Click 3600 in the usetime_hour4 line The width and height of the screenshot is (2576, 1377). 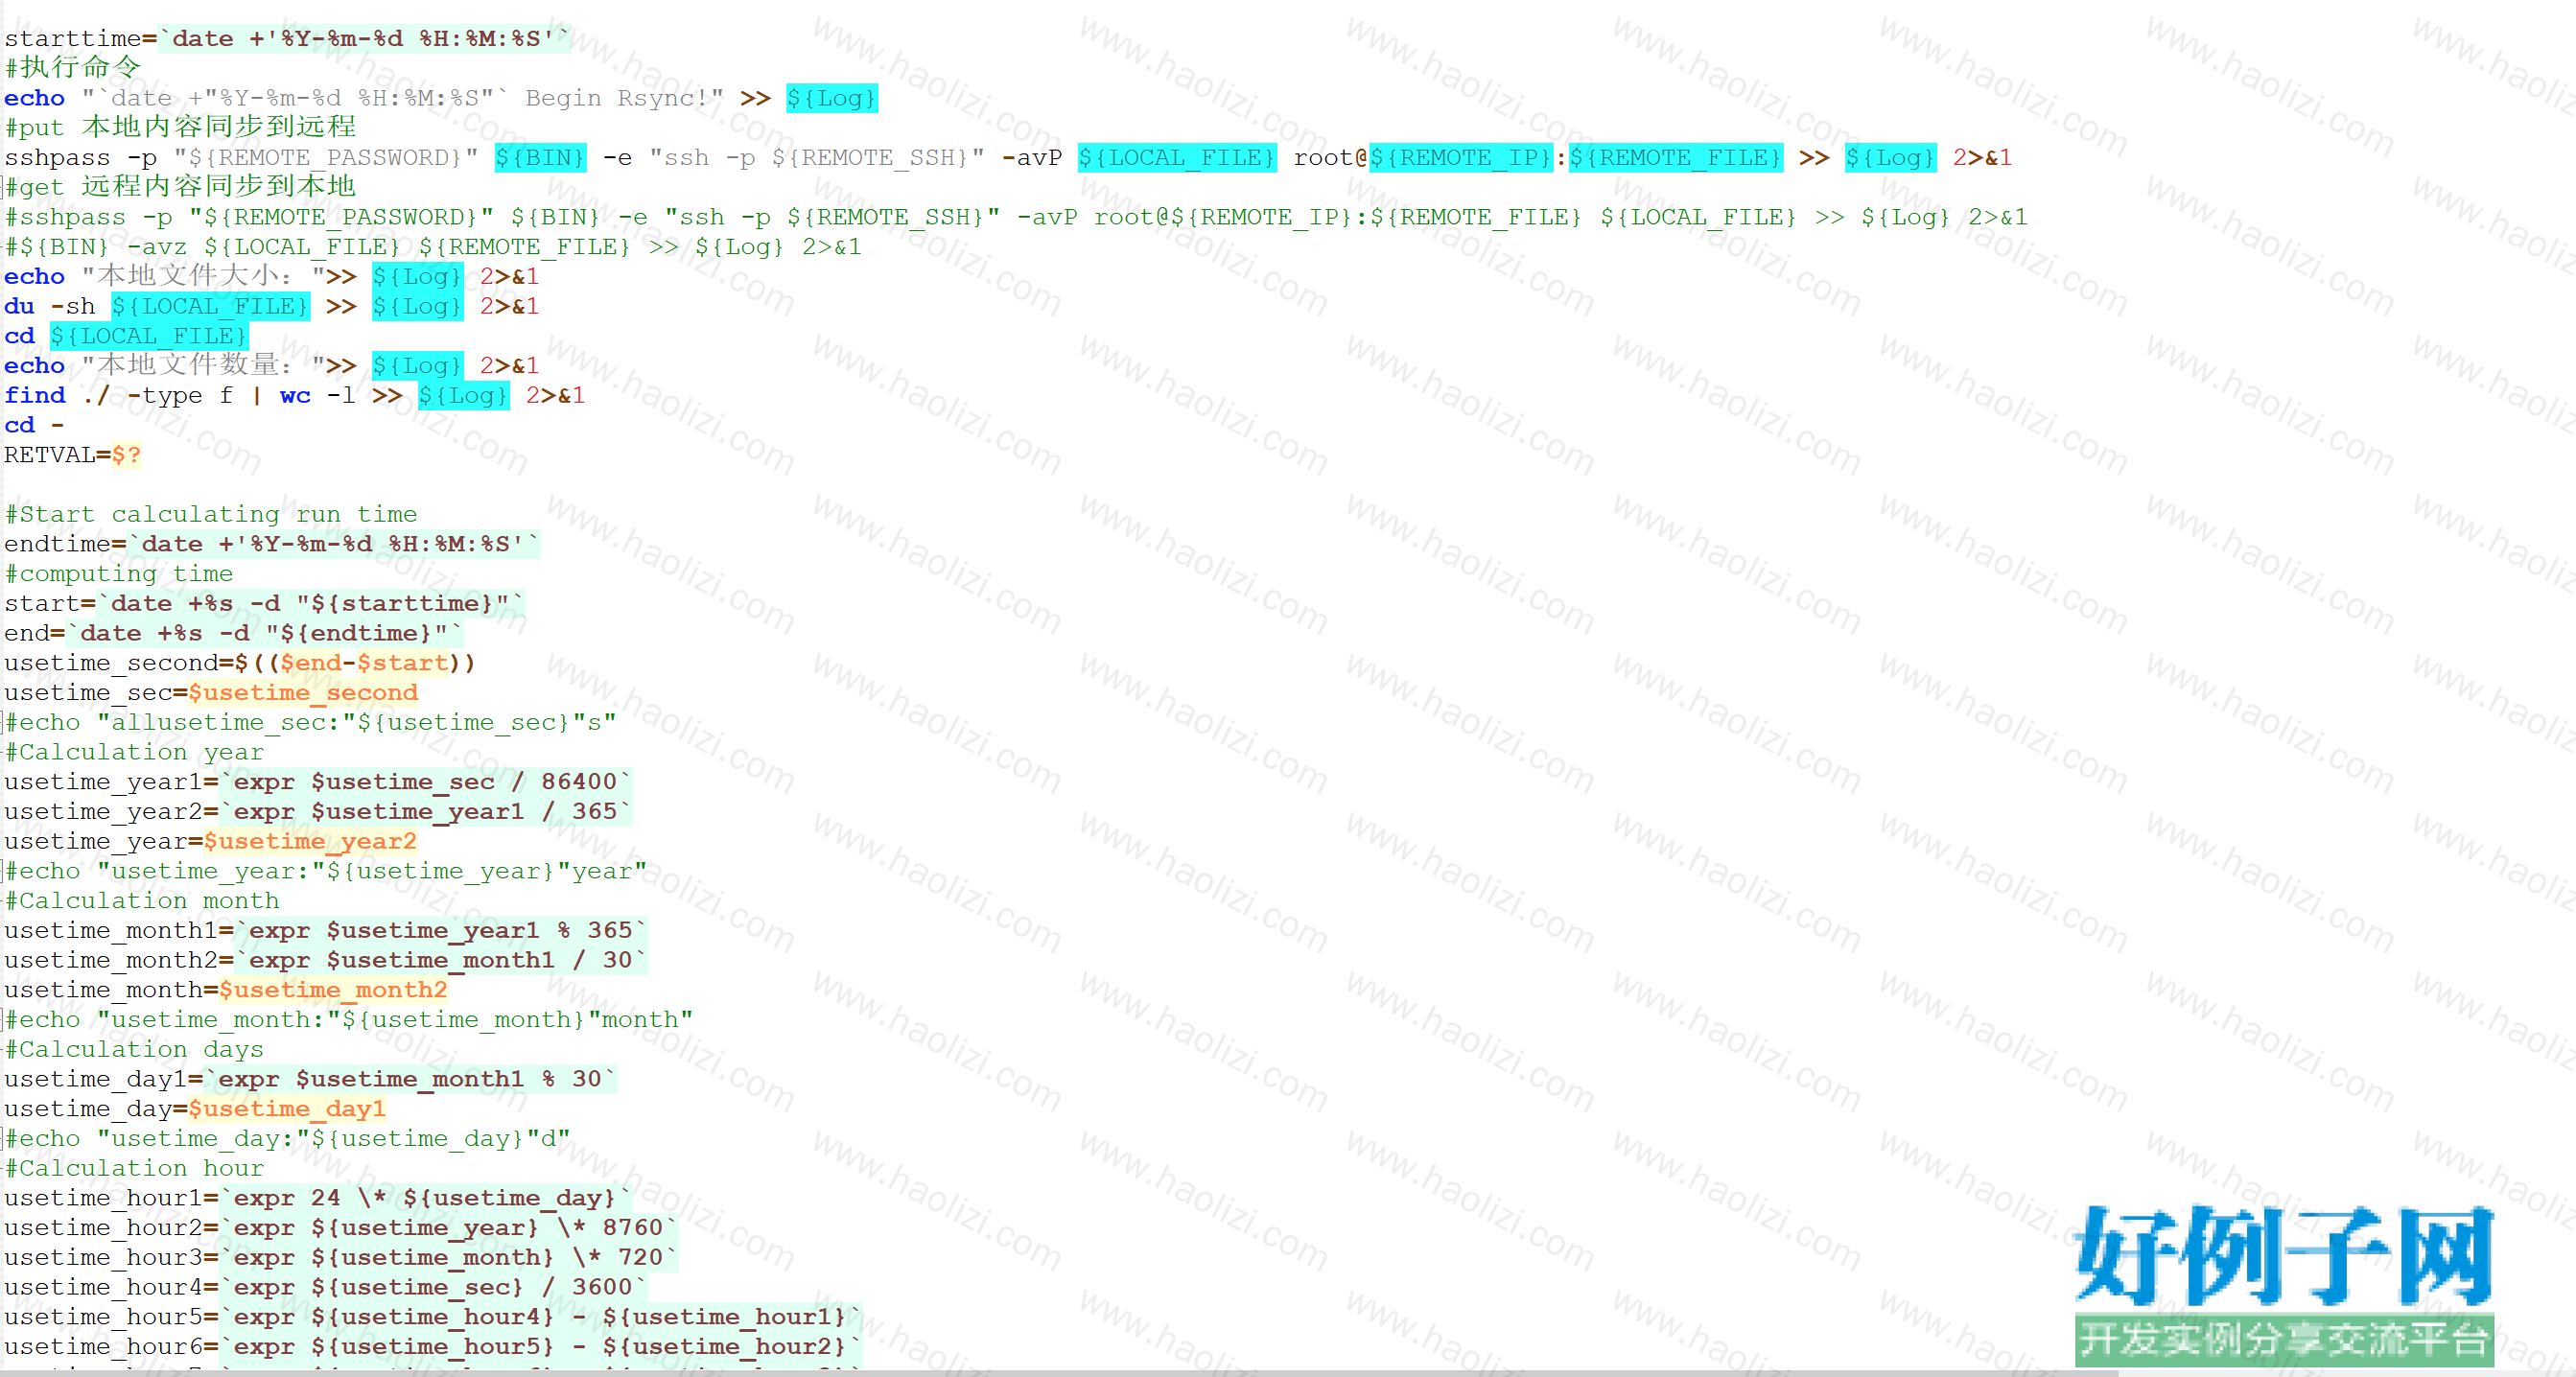[602, 1288]
